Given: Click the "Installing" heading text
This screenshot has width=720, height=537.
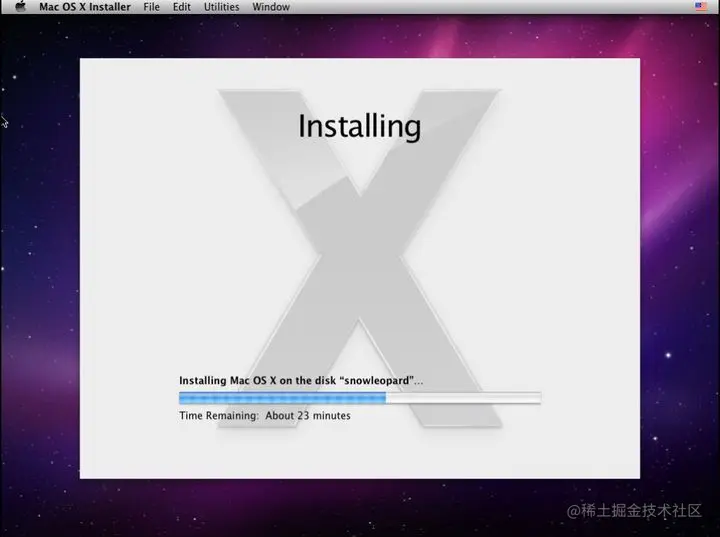Looking at the screenshot, I should point(360,126).
